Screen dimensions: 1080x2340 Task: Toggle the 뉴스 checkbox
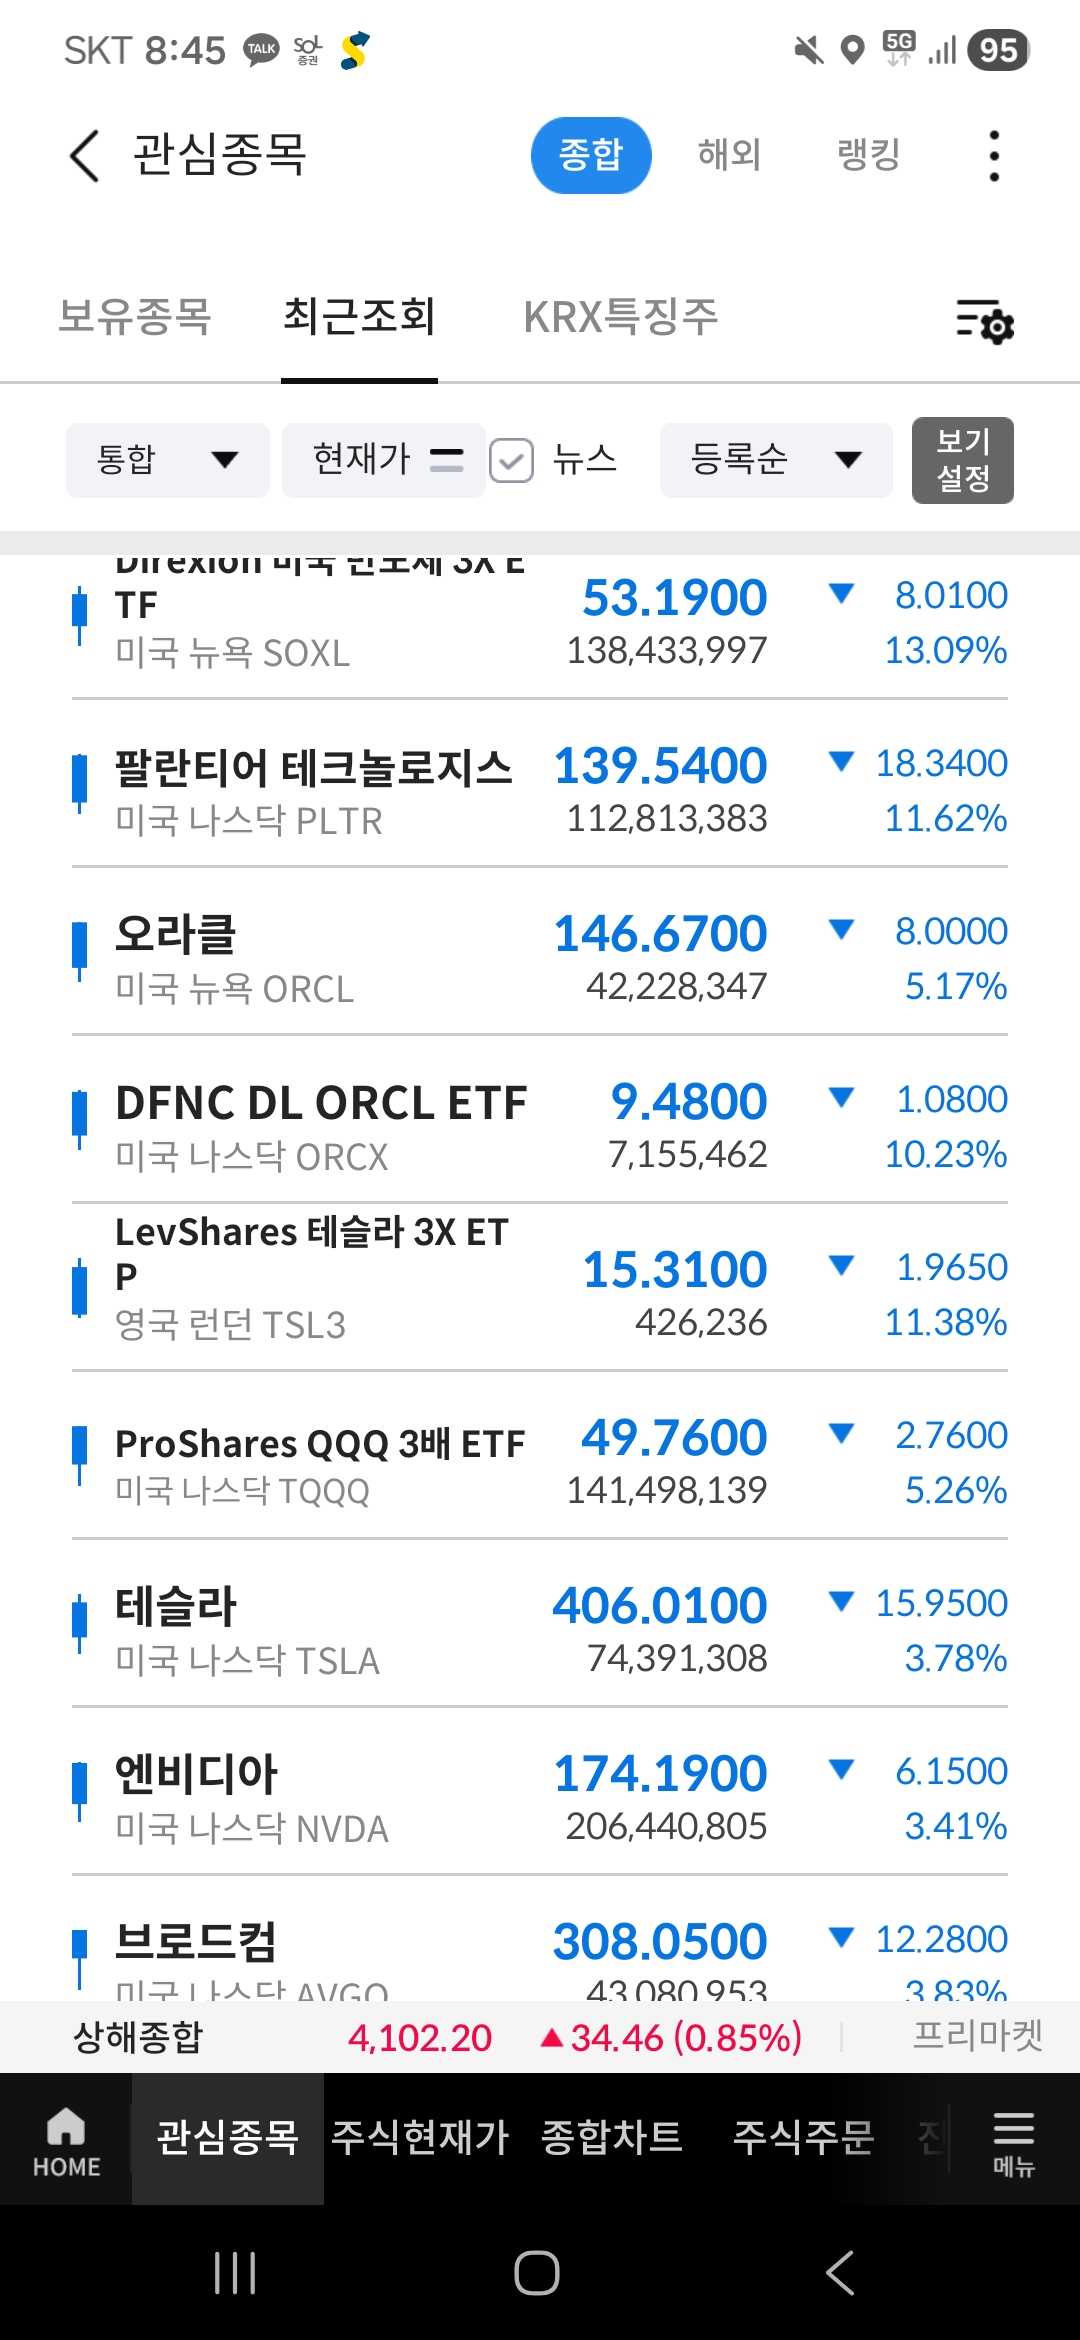(511, 460)
